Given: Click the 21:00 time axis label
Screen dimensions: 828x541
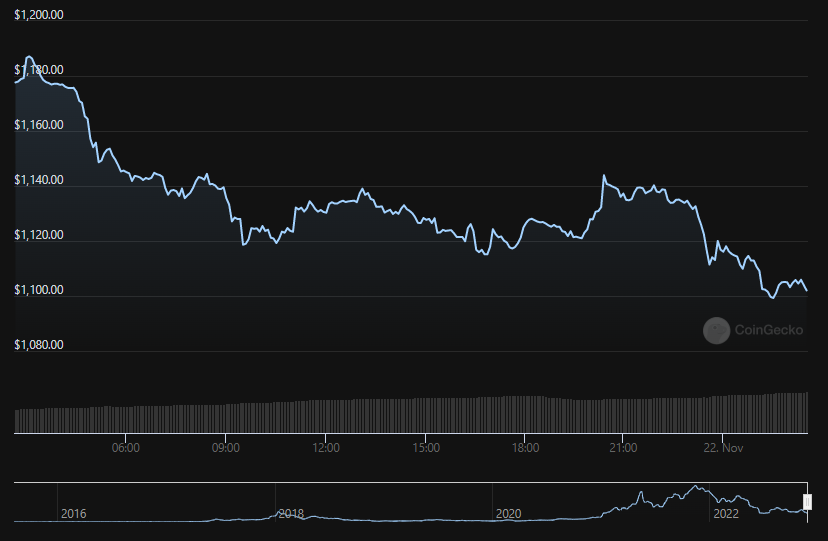Looking at the screenshot, I should [623, 448].
